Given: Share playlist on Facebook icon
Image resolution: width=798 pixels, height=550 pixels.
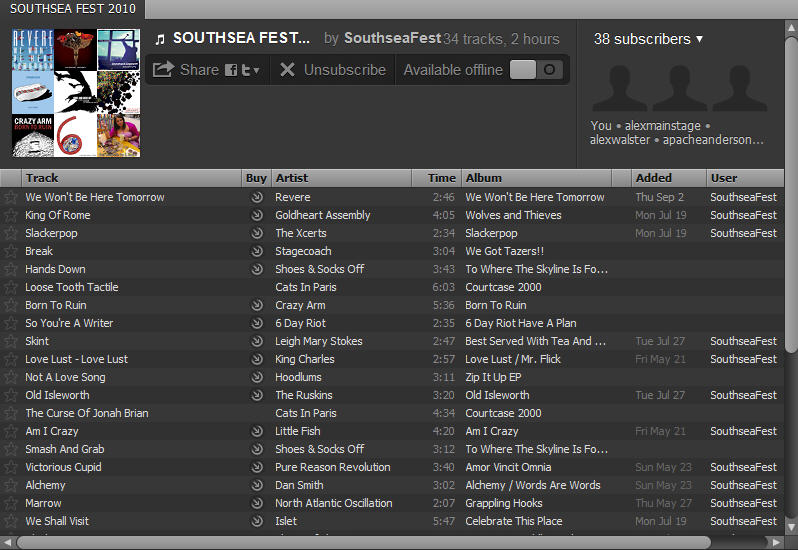Looking at the screenshot, I should (231, 70).
